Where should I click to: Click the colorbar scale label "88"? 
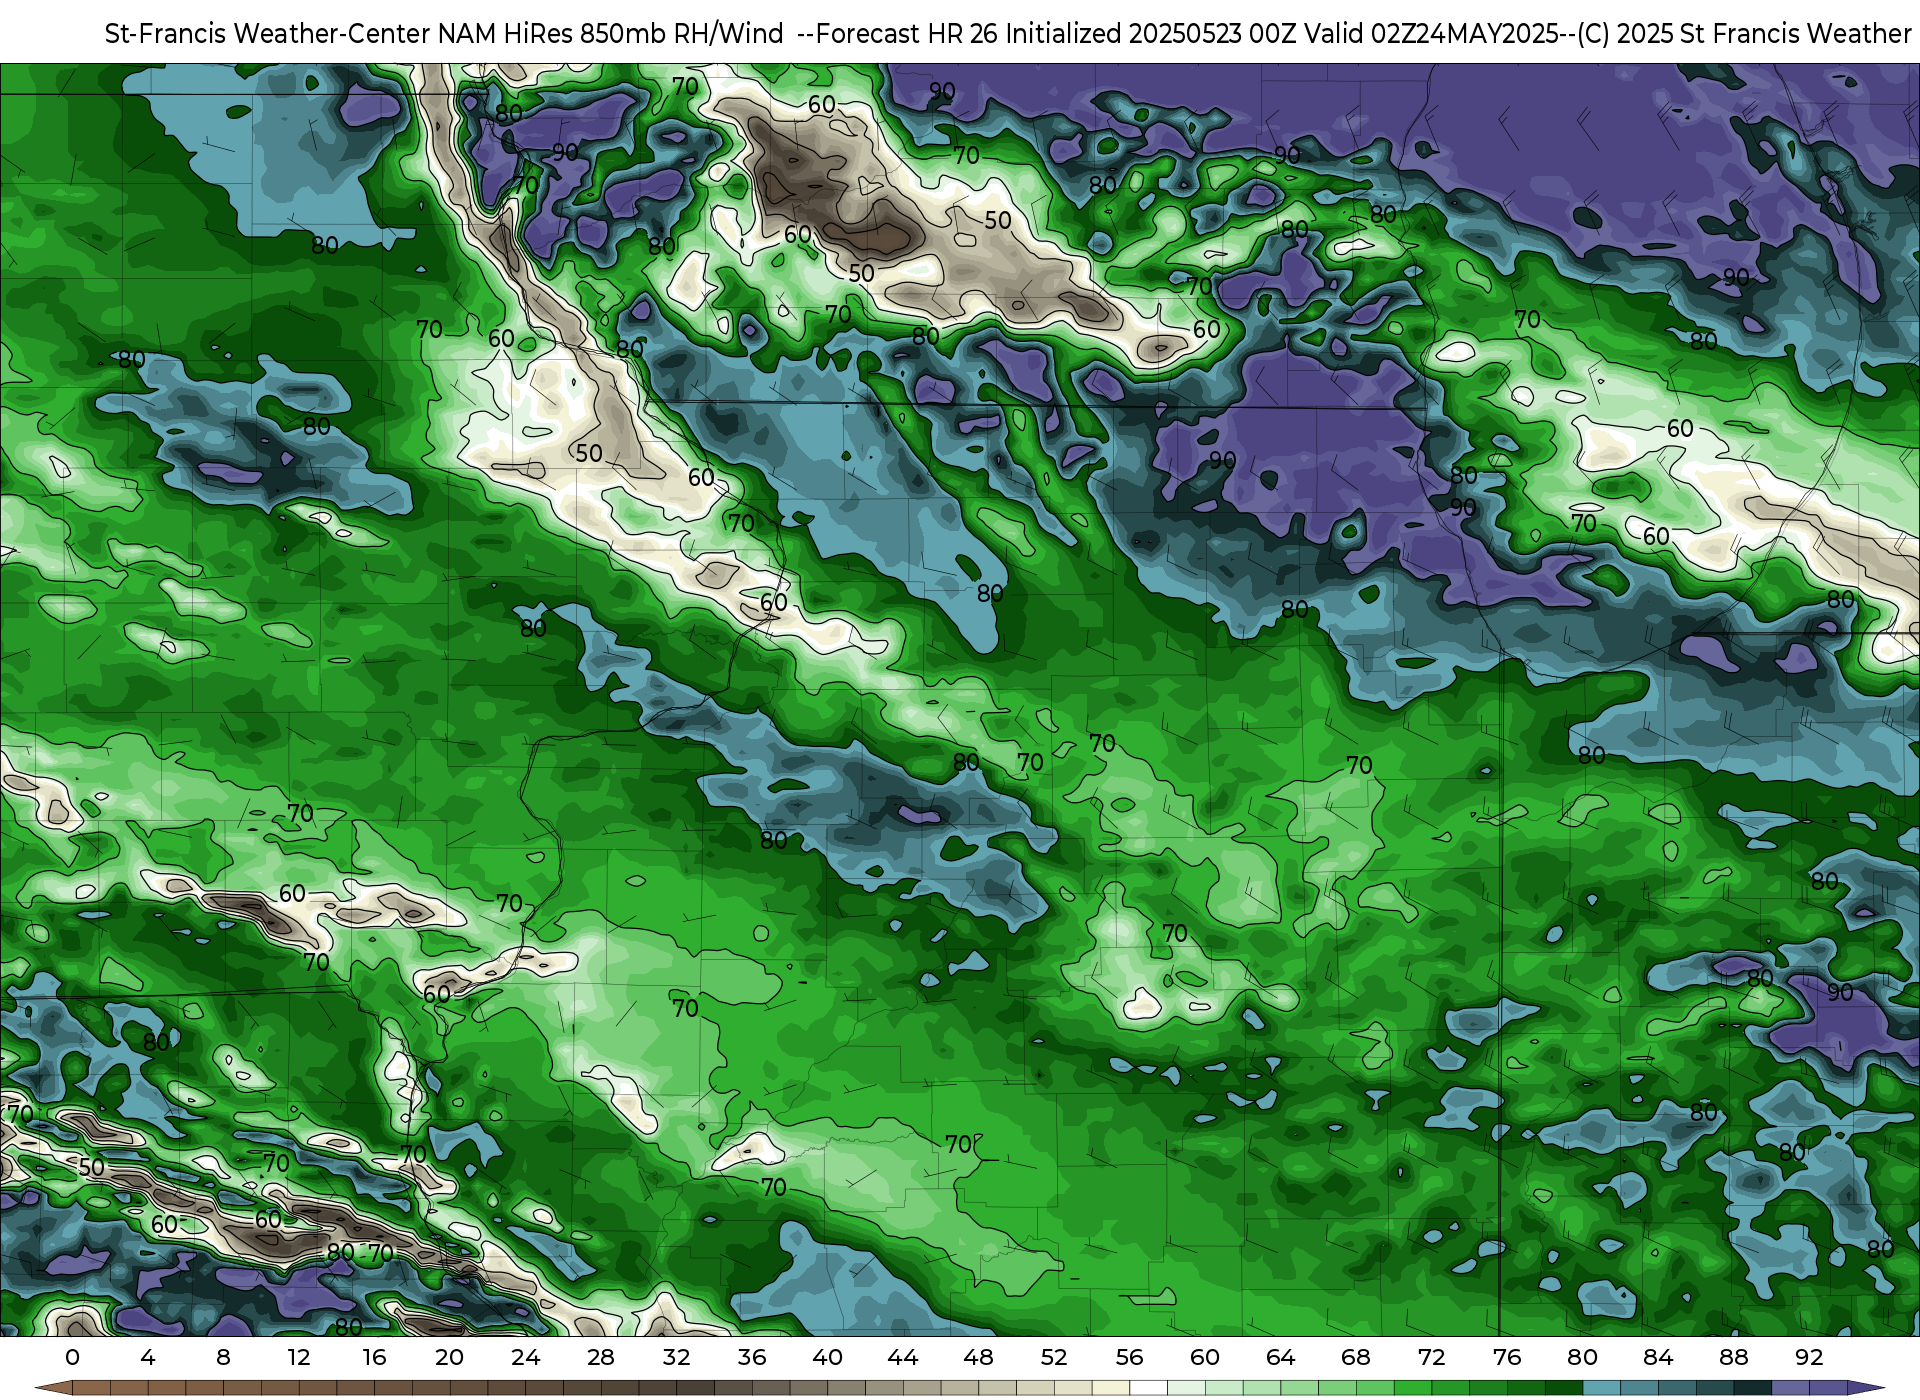pyautogui.click(x=1733, y=1357)
